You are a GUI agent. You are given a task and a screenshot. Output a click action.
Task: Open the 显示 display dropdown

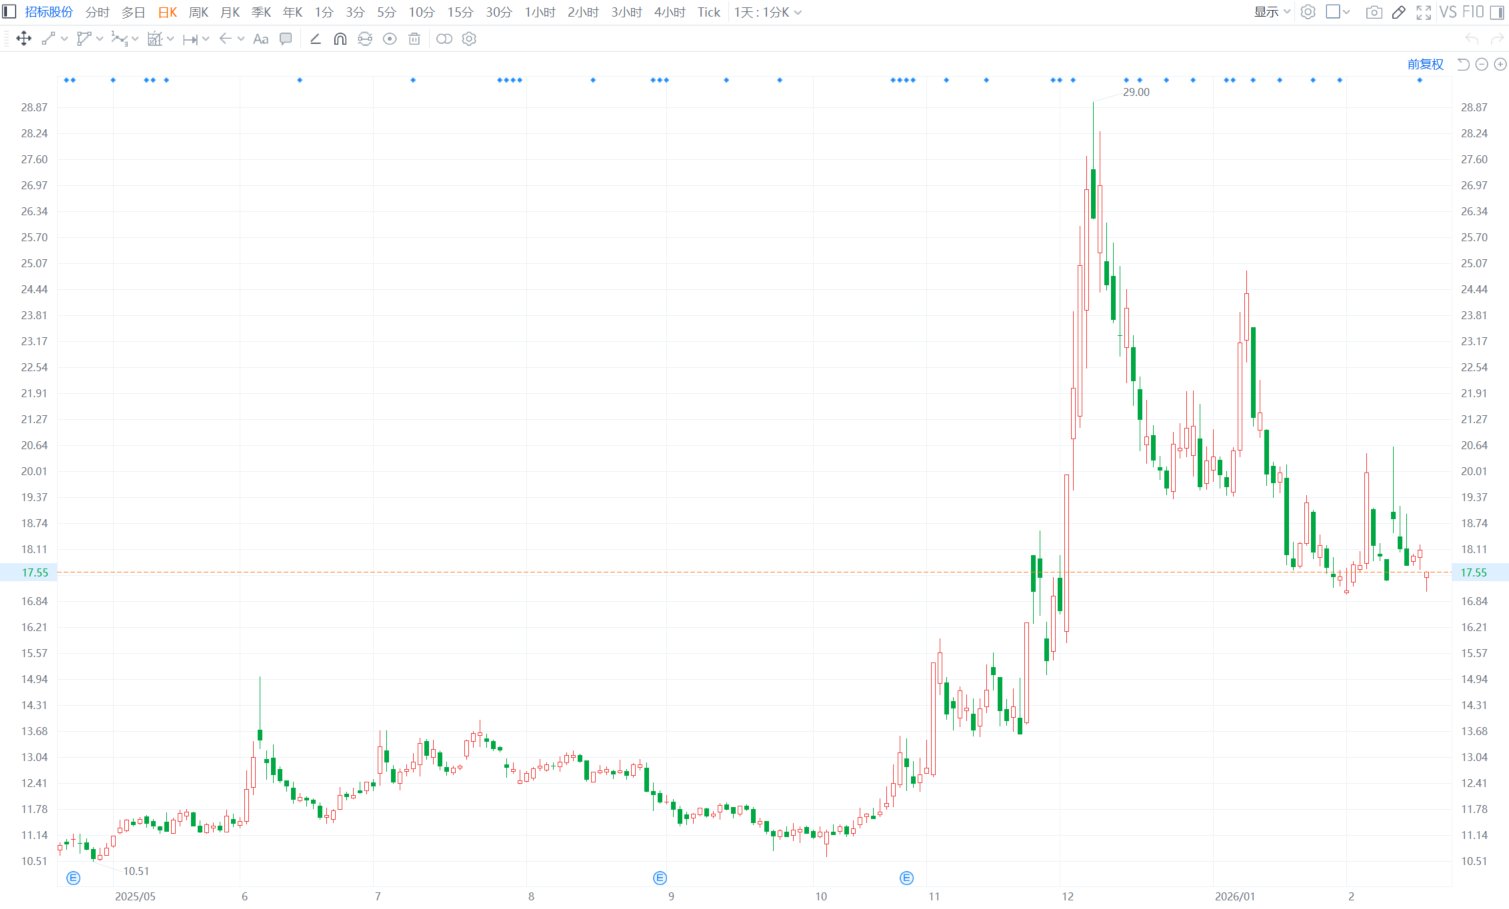(1272, 12)
